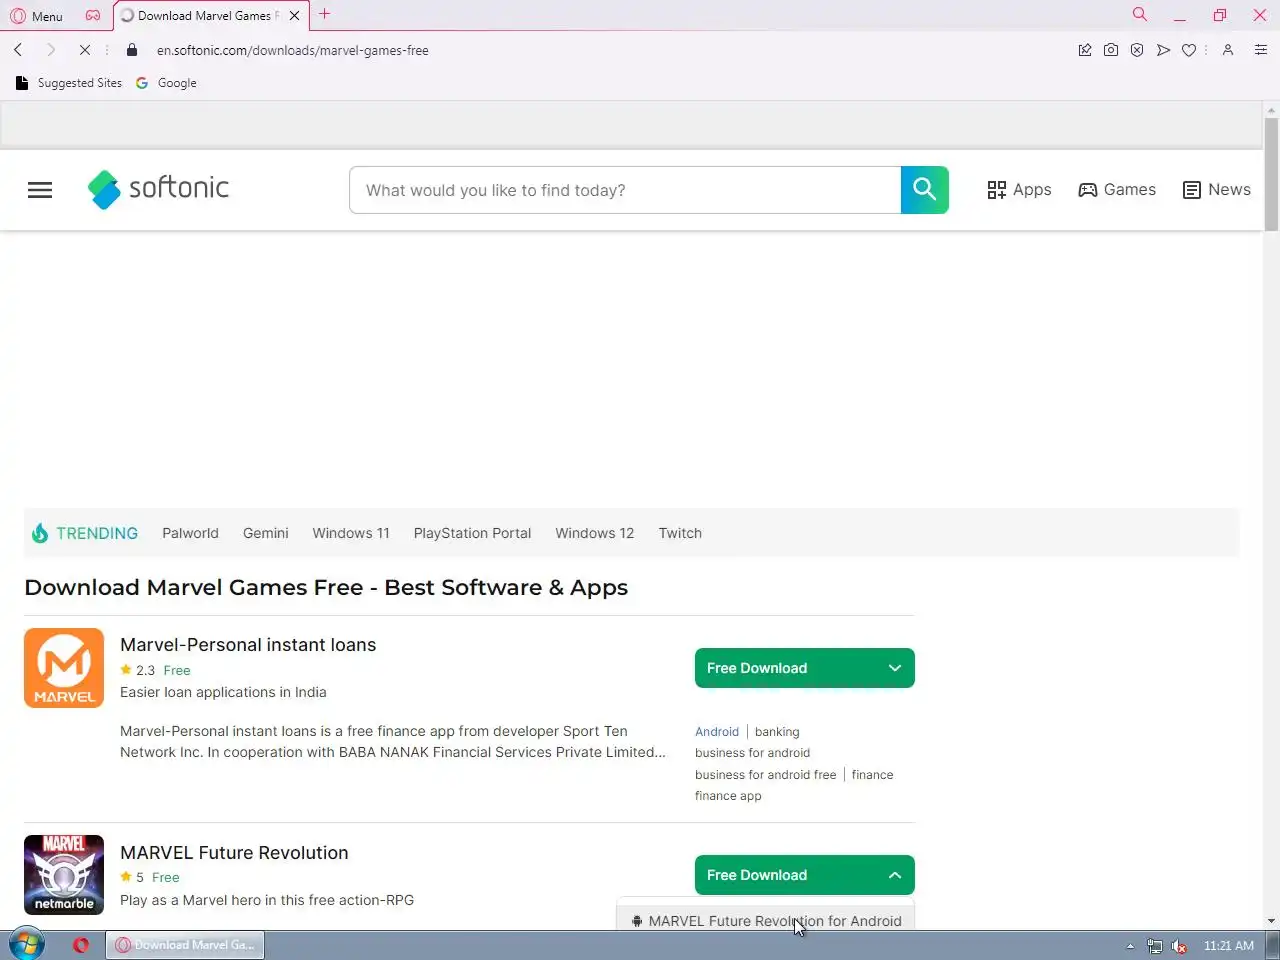The image size is (1280, 960).
Task: Click the GX Corner gamepad icon
Action: (x=93, y=16)
